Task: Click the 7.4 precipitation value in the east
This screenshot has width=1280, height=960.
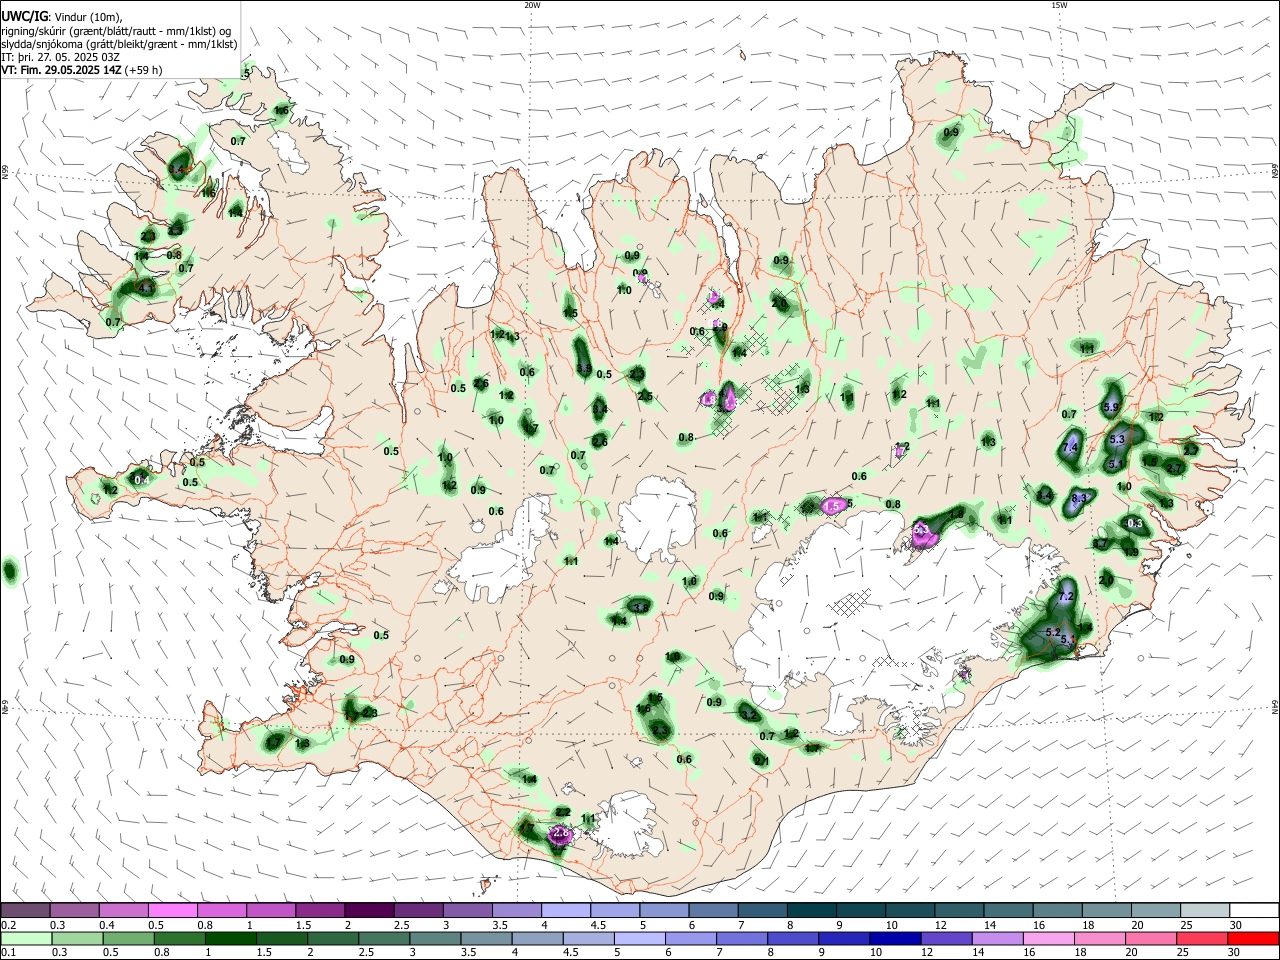Action: pyautogui.click(x=1071, y=448)
